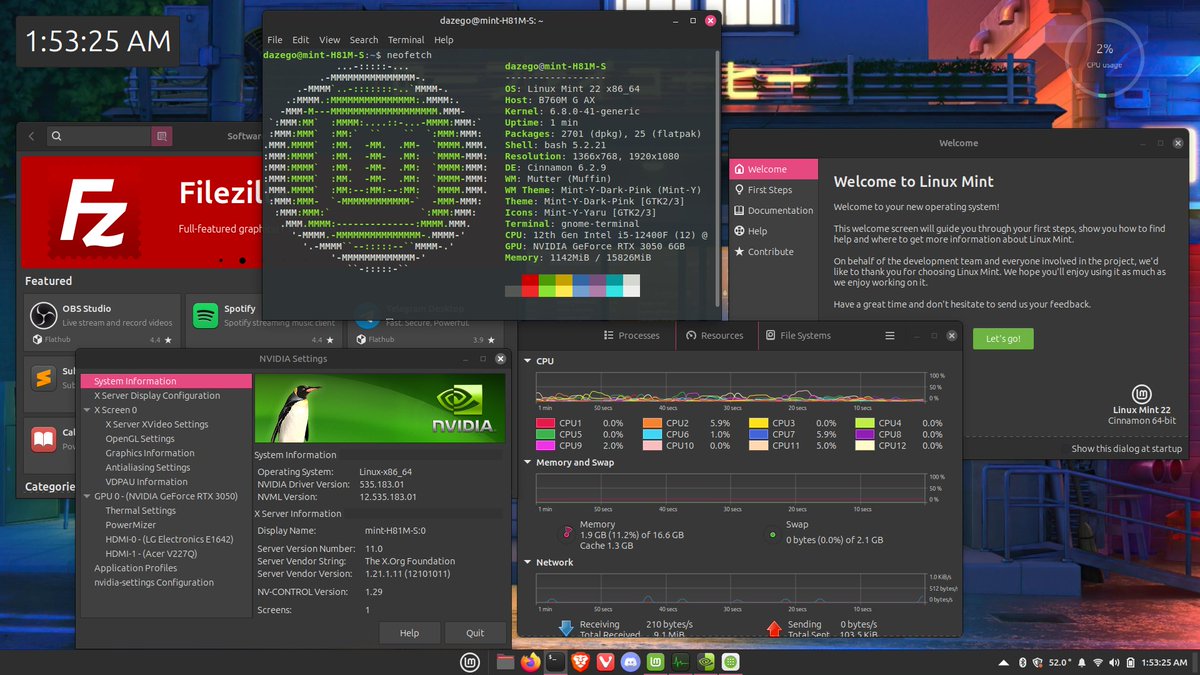1200x675 pixels.
Task: Collapse the CPU section in System Monitor
Action: (x=528, y=361)
